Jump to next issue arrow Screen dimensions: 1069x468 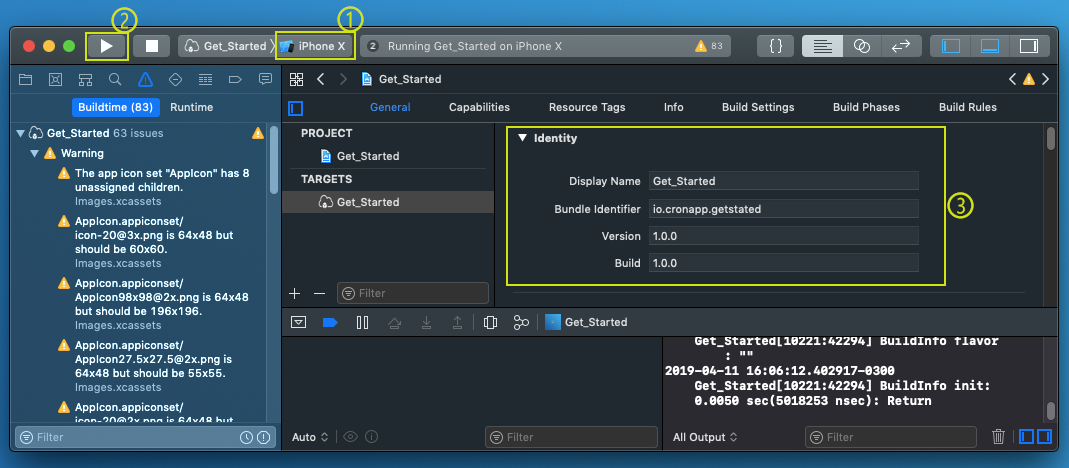[1046, 79]
